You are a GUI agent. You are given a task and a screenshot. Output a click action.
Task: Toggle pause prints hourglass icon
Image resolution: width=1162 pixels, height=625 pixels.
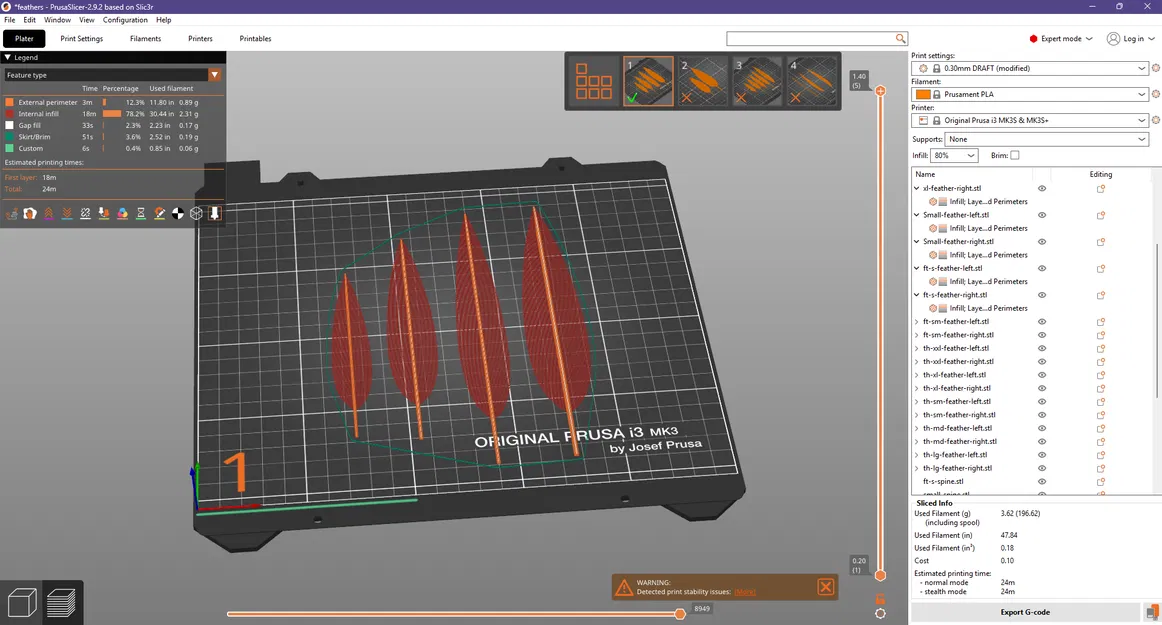coord(141,214)
